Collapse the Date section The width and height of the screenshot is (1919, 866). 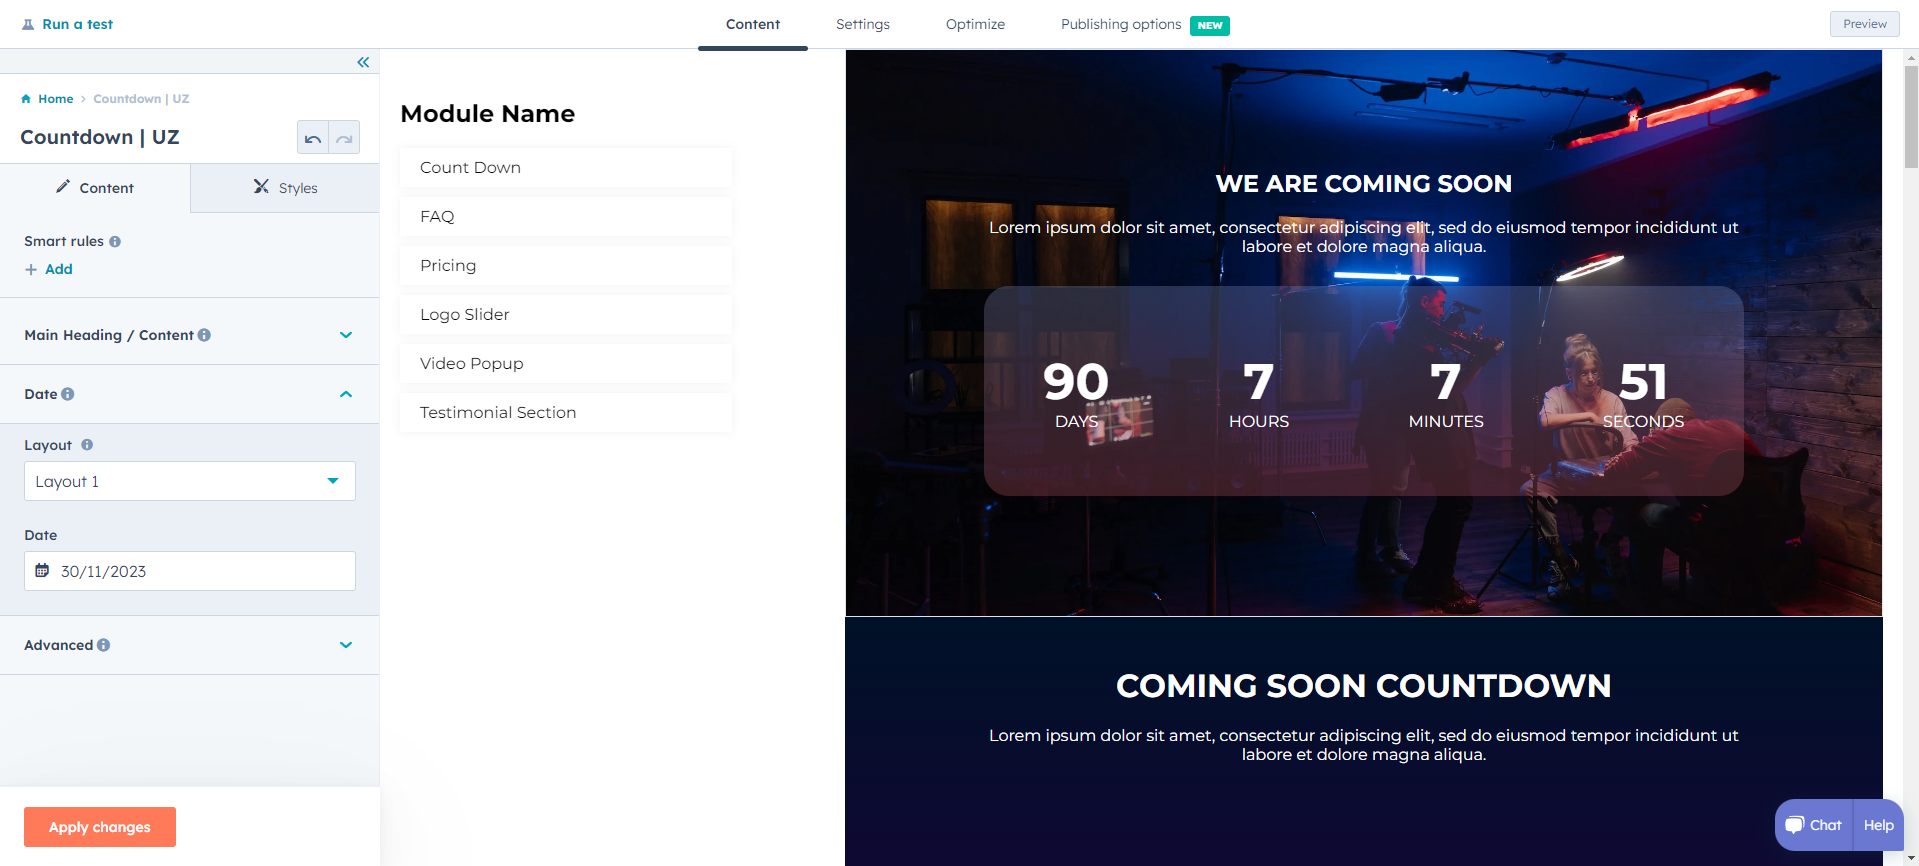click(x=346, y=394)
